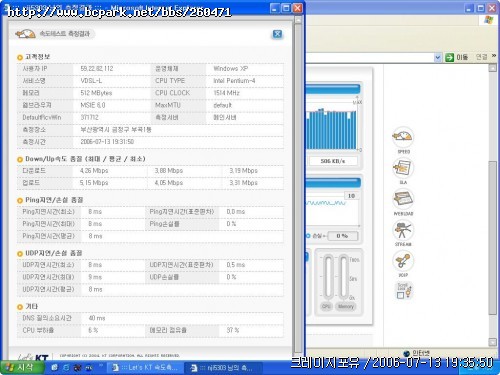This screenshot has width=500, height=375.
Task: Open the WEBLOAD test icon
Action: coord(403,199)
